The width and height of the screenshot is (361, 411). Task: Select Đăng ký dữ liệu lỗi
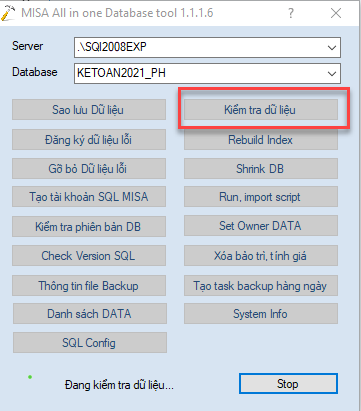click(89, 139)
